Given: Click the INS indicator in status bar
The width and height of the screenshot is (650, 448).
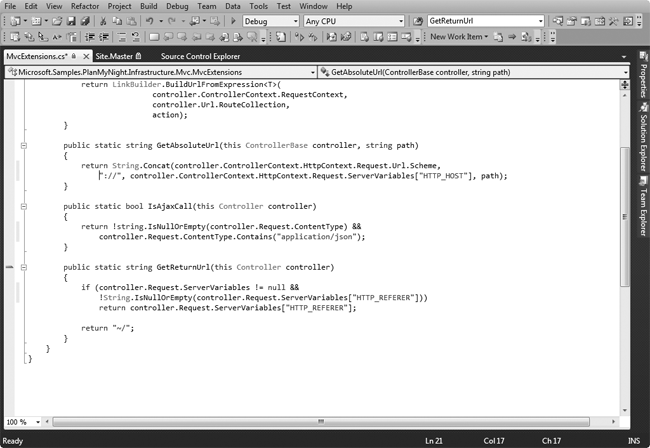Looking at the screenshot, I should pos(634,441).
